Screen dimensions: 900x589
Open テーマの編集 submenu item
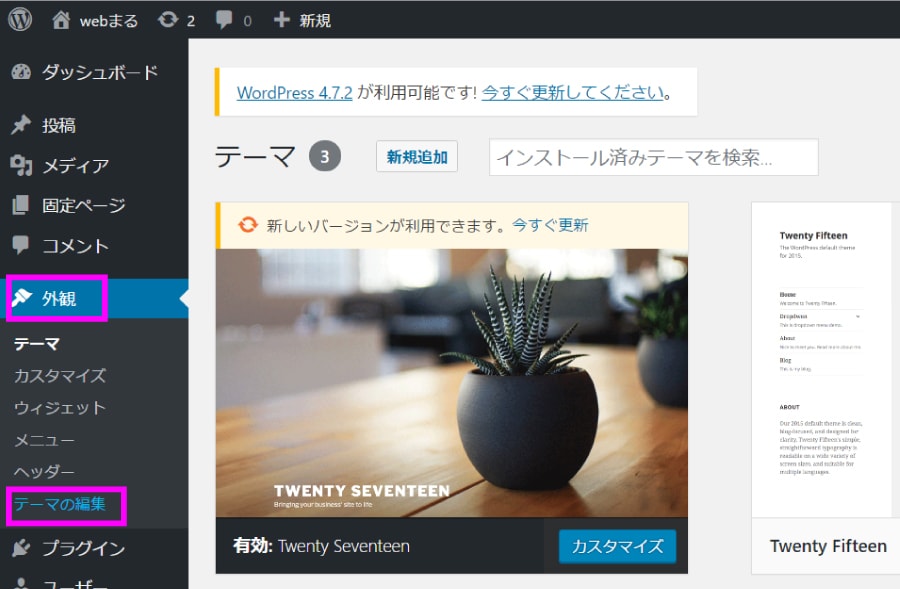[60, 504]
